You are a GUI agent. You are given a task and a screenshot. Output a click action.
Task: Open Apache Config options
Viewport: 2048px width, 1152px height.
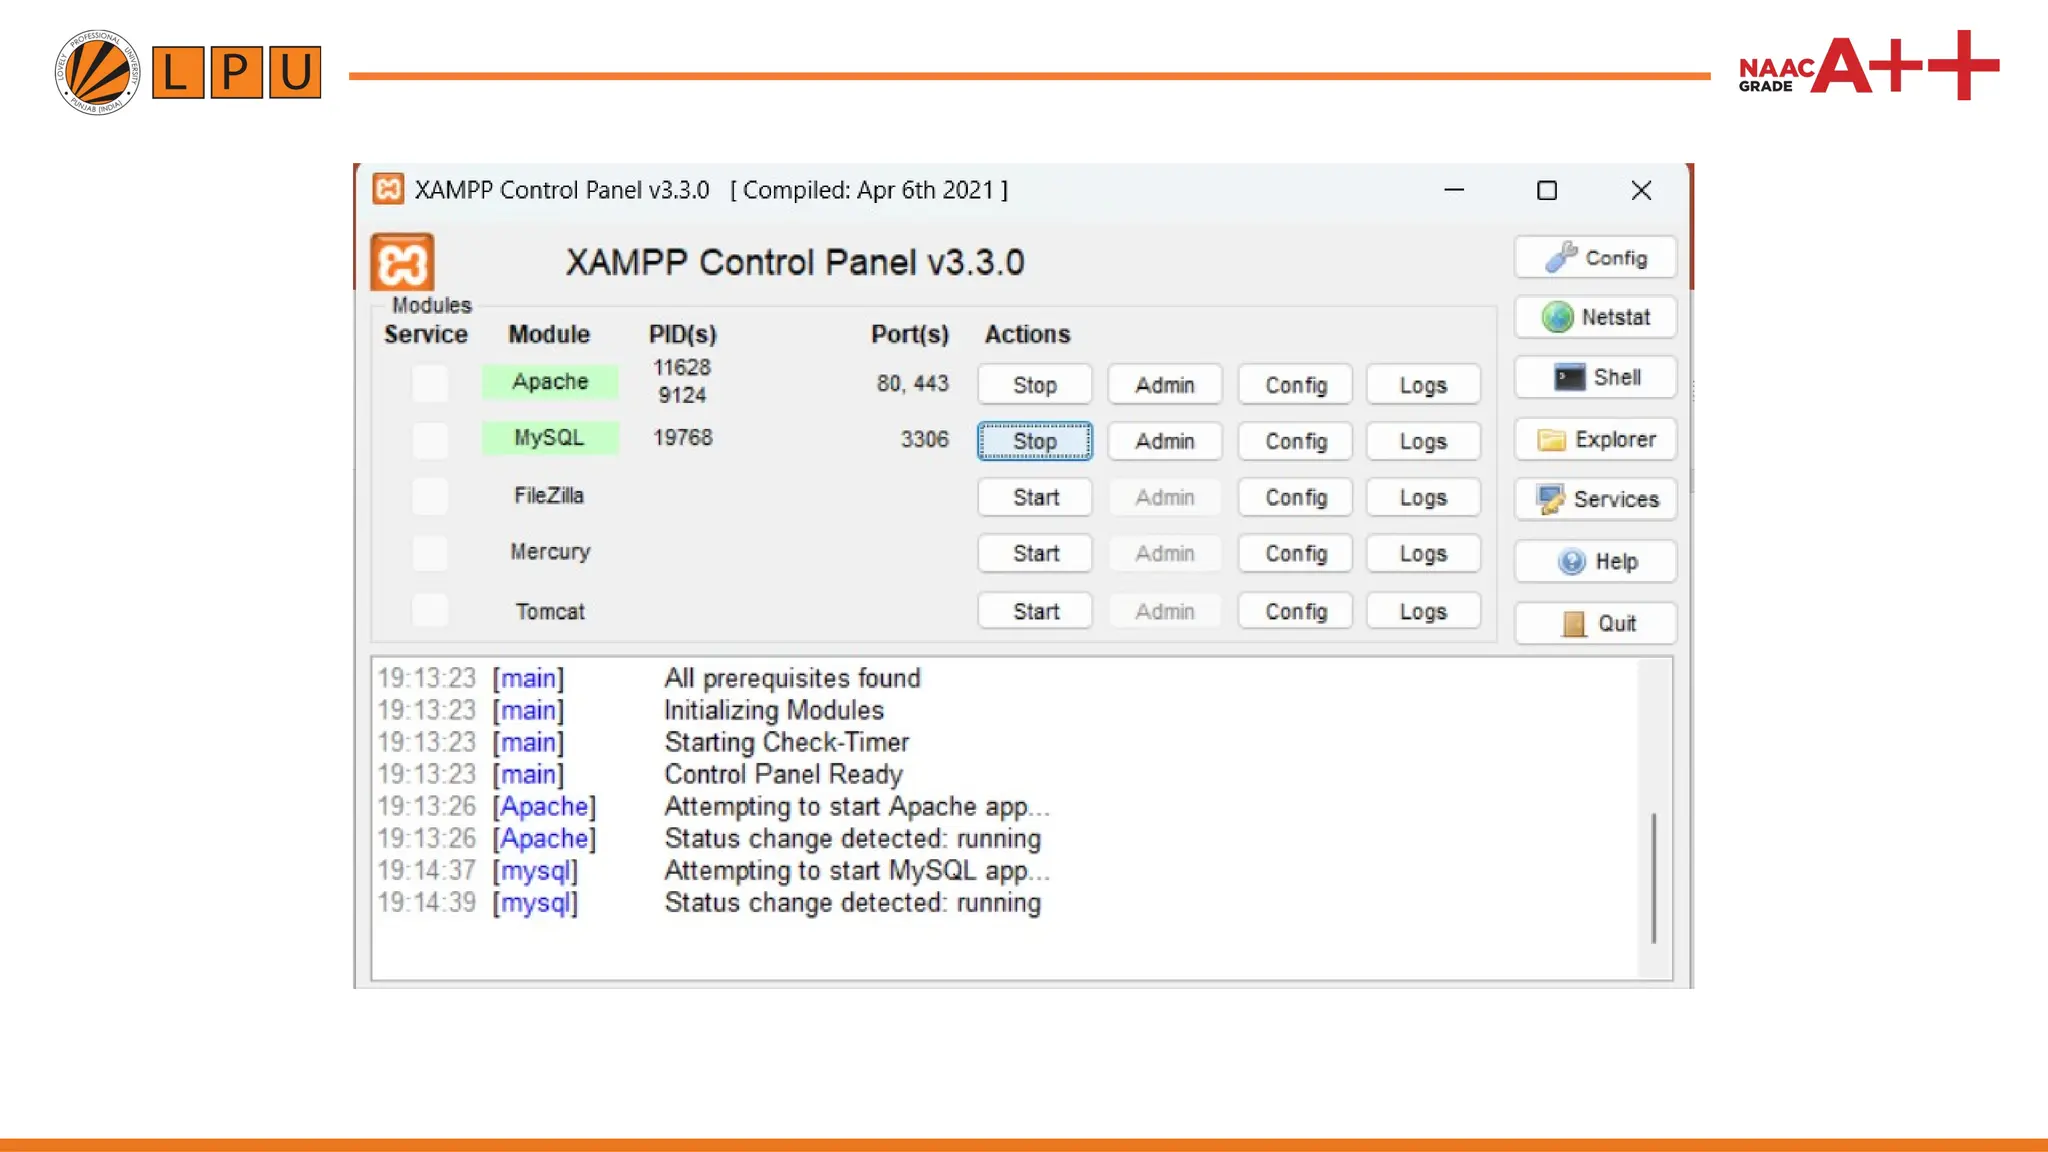tap(1295, 384)
